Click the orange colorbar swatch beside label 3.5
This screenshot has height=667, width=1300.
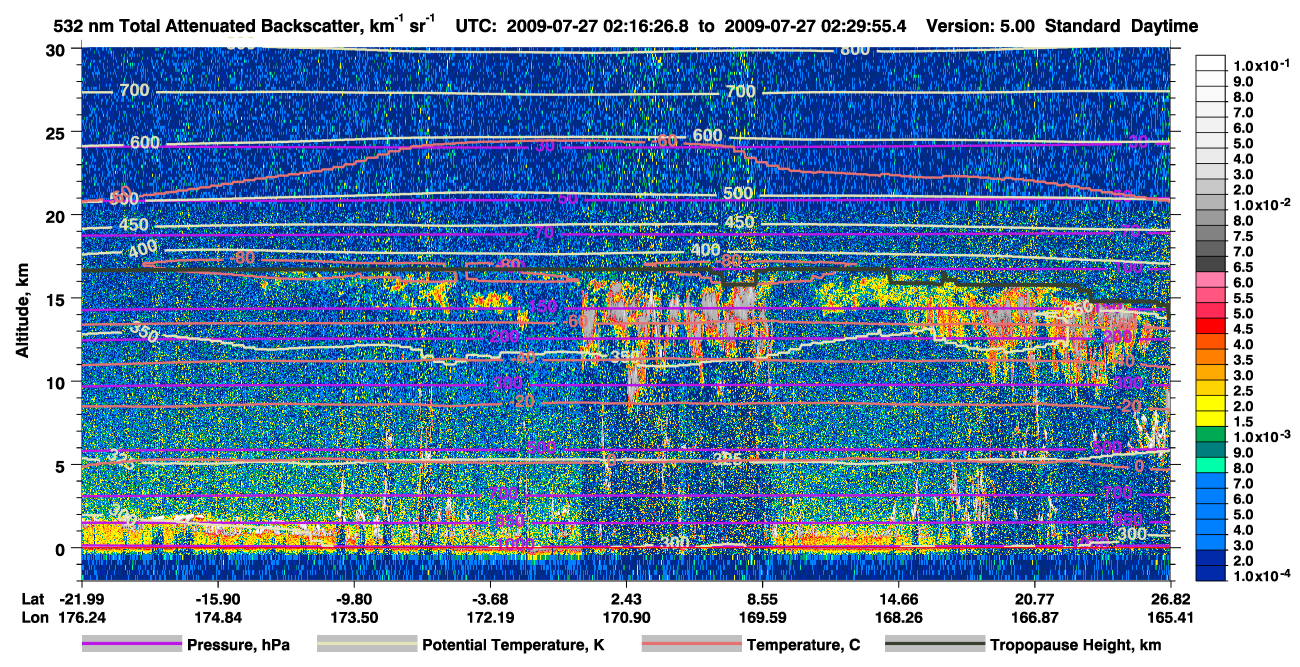point(1210,356)
